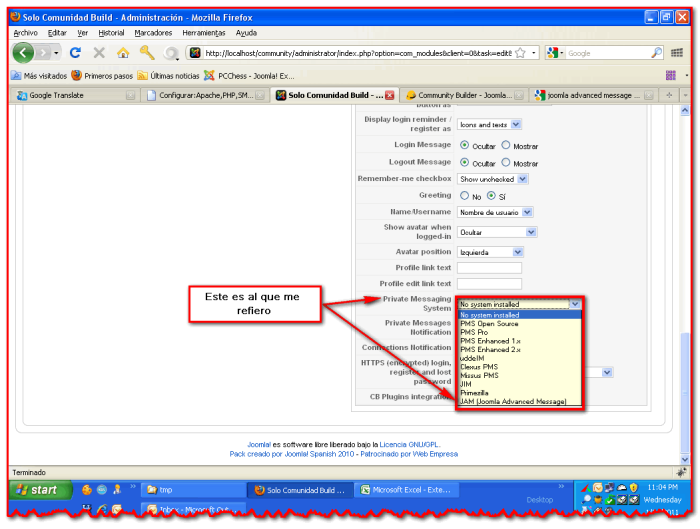Go back with the green Back arrow
The image size is (700, 529).
pyautogui.click(x=23, y=53)
